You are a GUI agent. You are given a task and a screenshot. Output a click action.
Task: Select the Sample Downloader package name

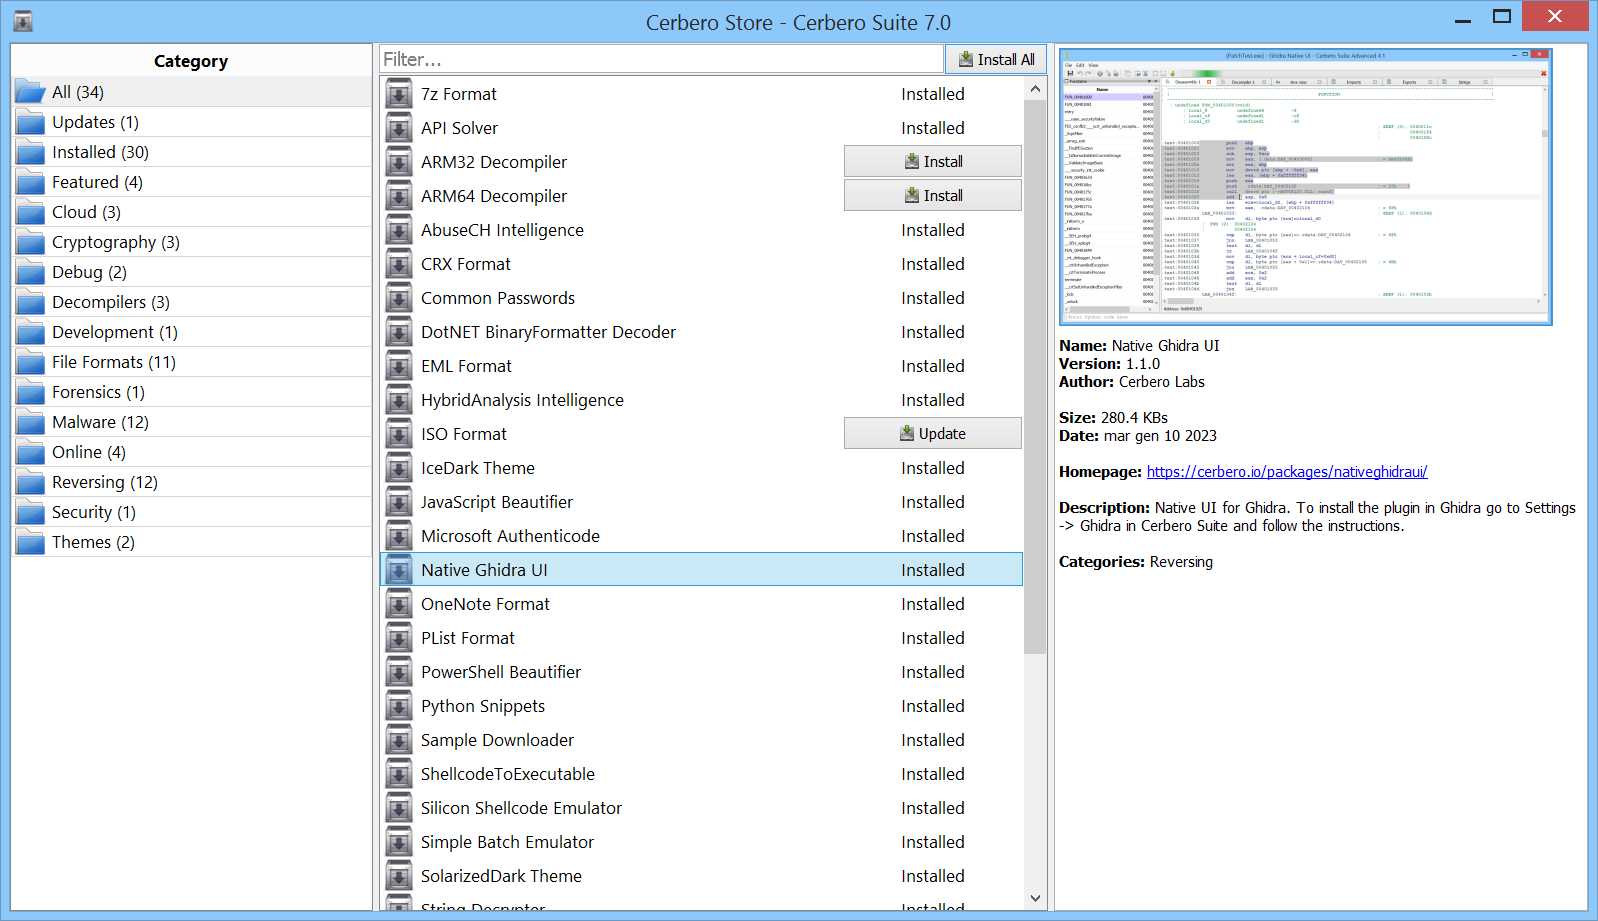click(498, 740)
